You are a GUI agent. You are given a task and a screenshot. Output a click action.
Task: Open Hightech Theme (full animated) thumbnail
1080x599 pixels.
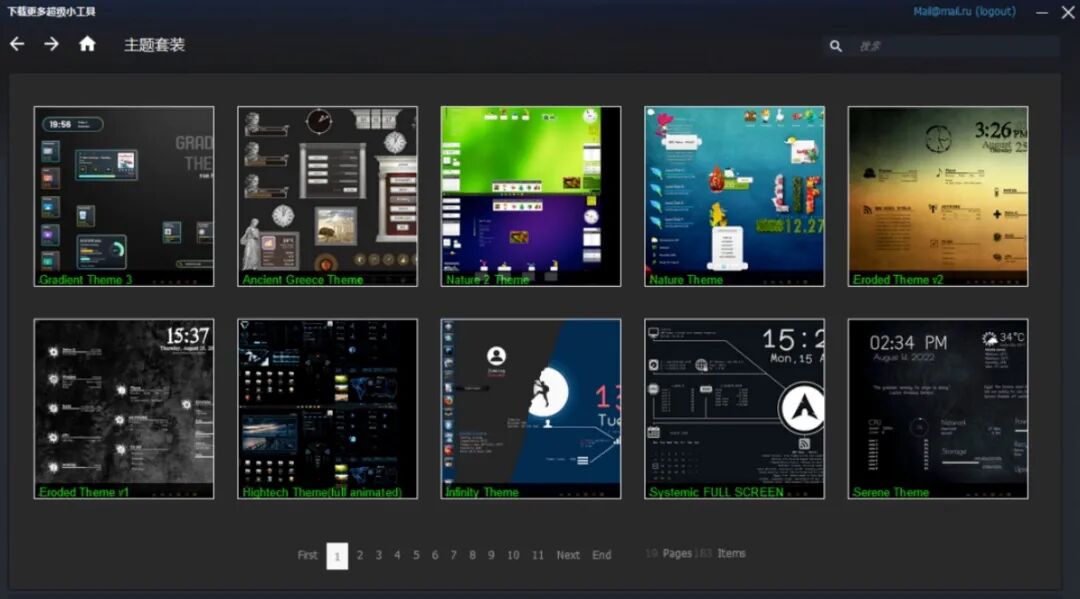pyautogui.click(x=327, y=409)
